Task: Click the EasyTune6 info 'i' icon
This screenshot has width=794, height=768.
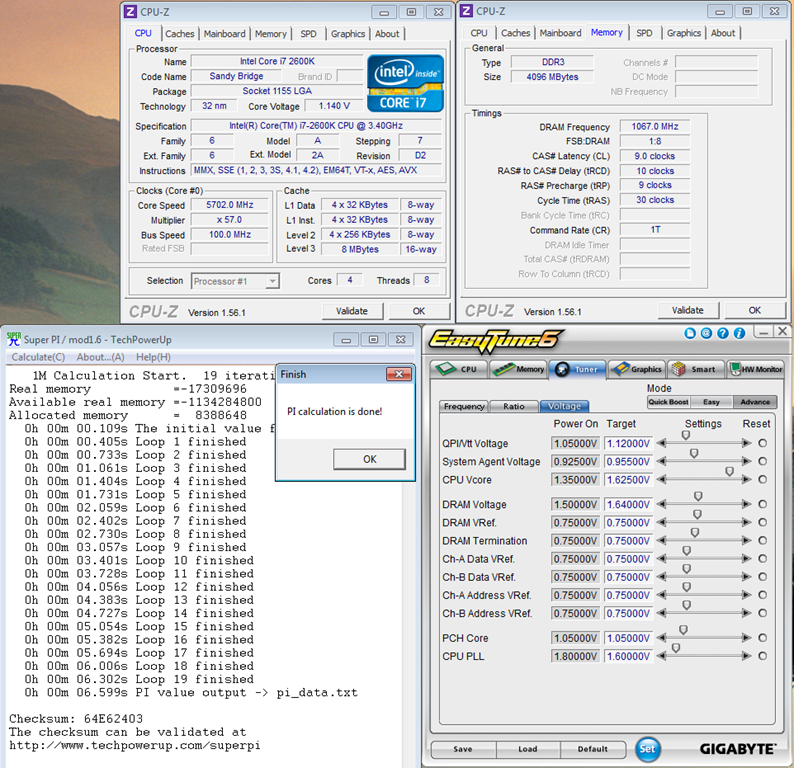Action: click(x=739, y=333)
